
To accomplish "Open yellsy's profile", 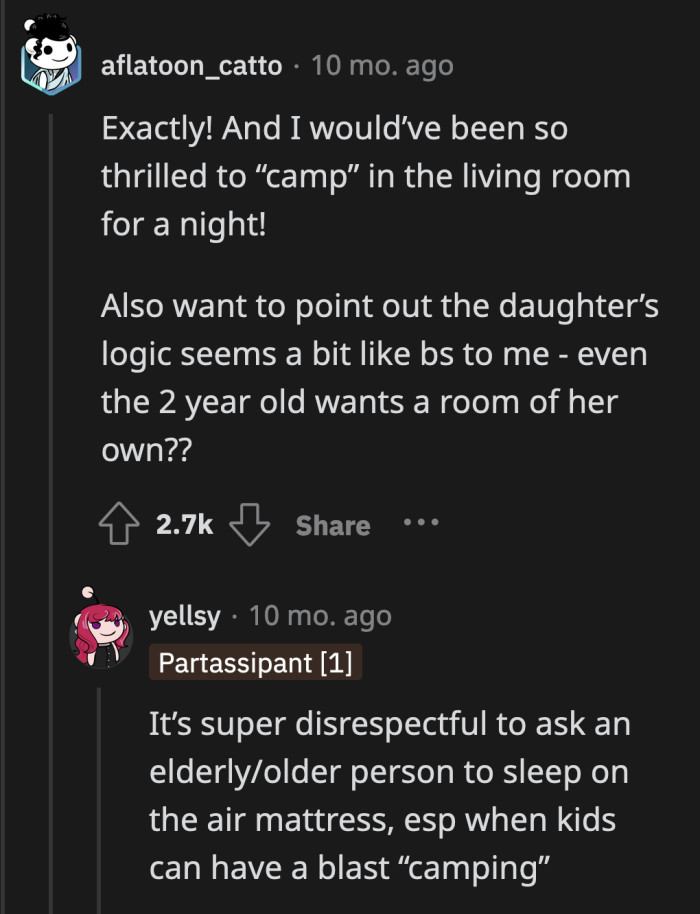I will click(185, 616).
